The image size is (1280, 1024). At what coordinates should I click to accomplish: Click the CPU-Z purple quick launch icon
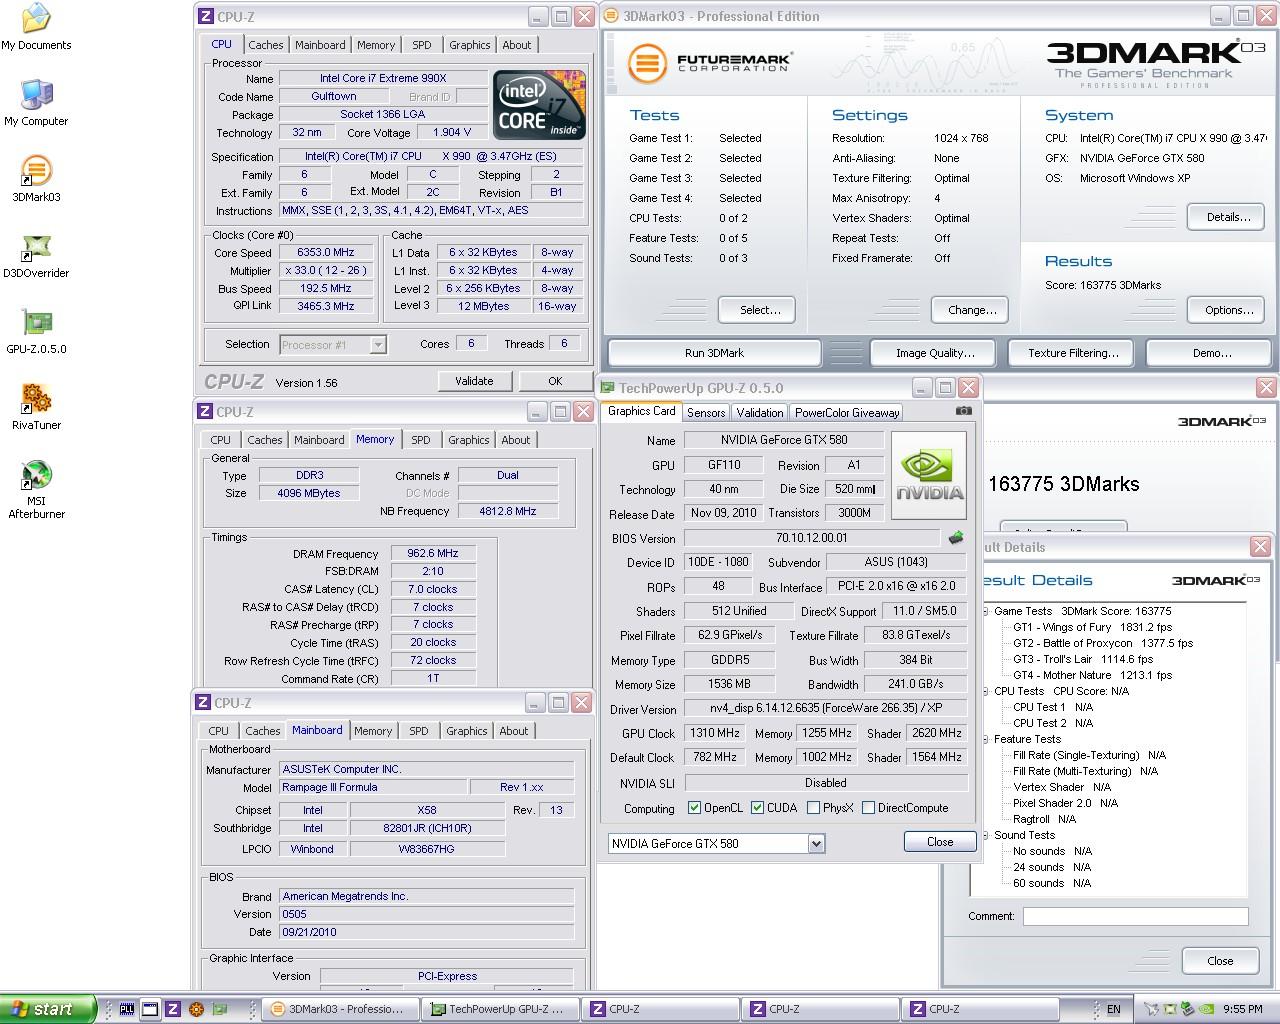(172, 1009)
